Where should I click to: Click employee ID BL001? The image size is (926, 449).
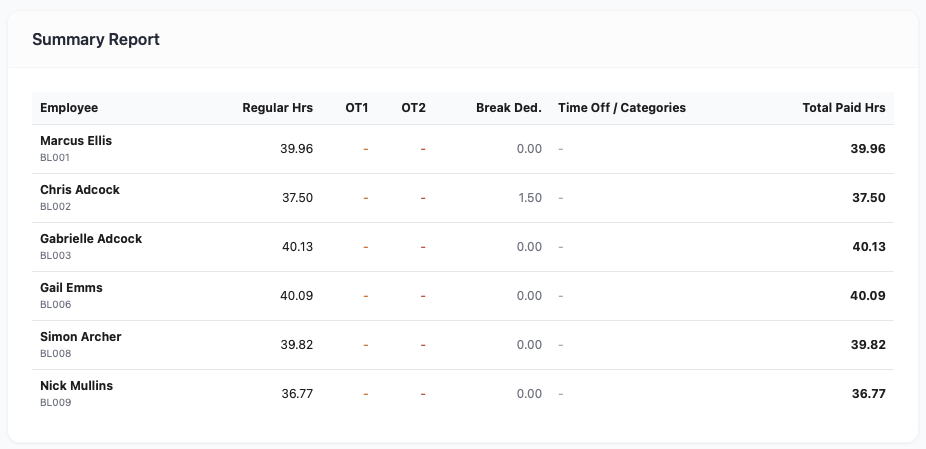(x=55, y=158)
